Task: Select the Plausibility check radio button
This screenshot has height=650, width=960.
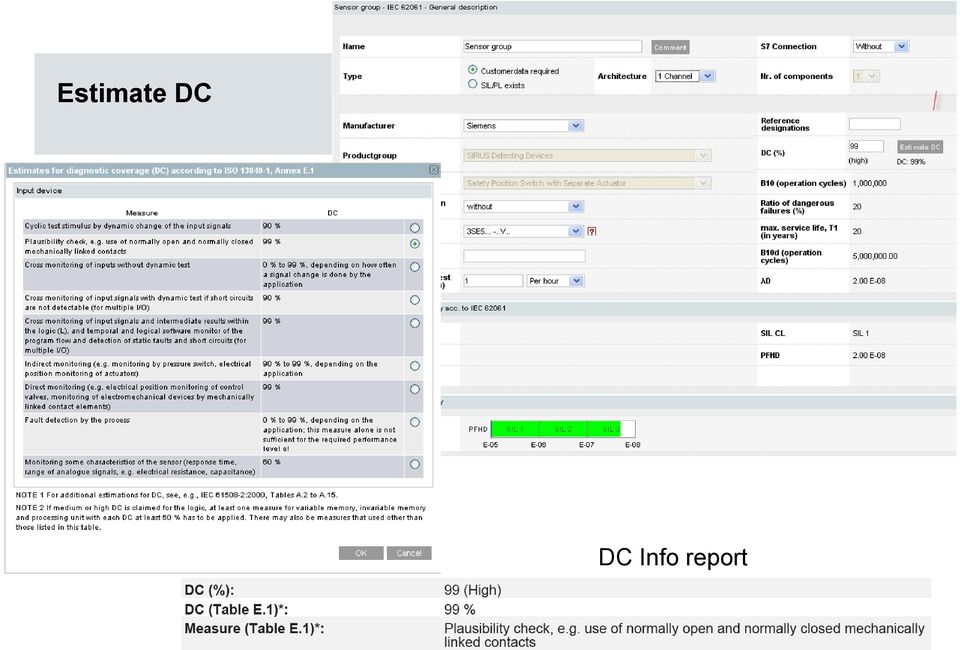Action: click(x=414, y=244)
